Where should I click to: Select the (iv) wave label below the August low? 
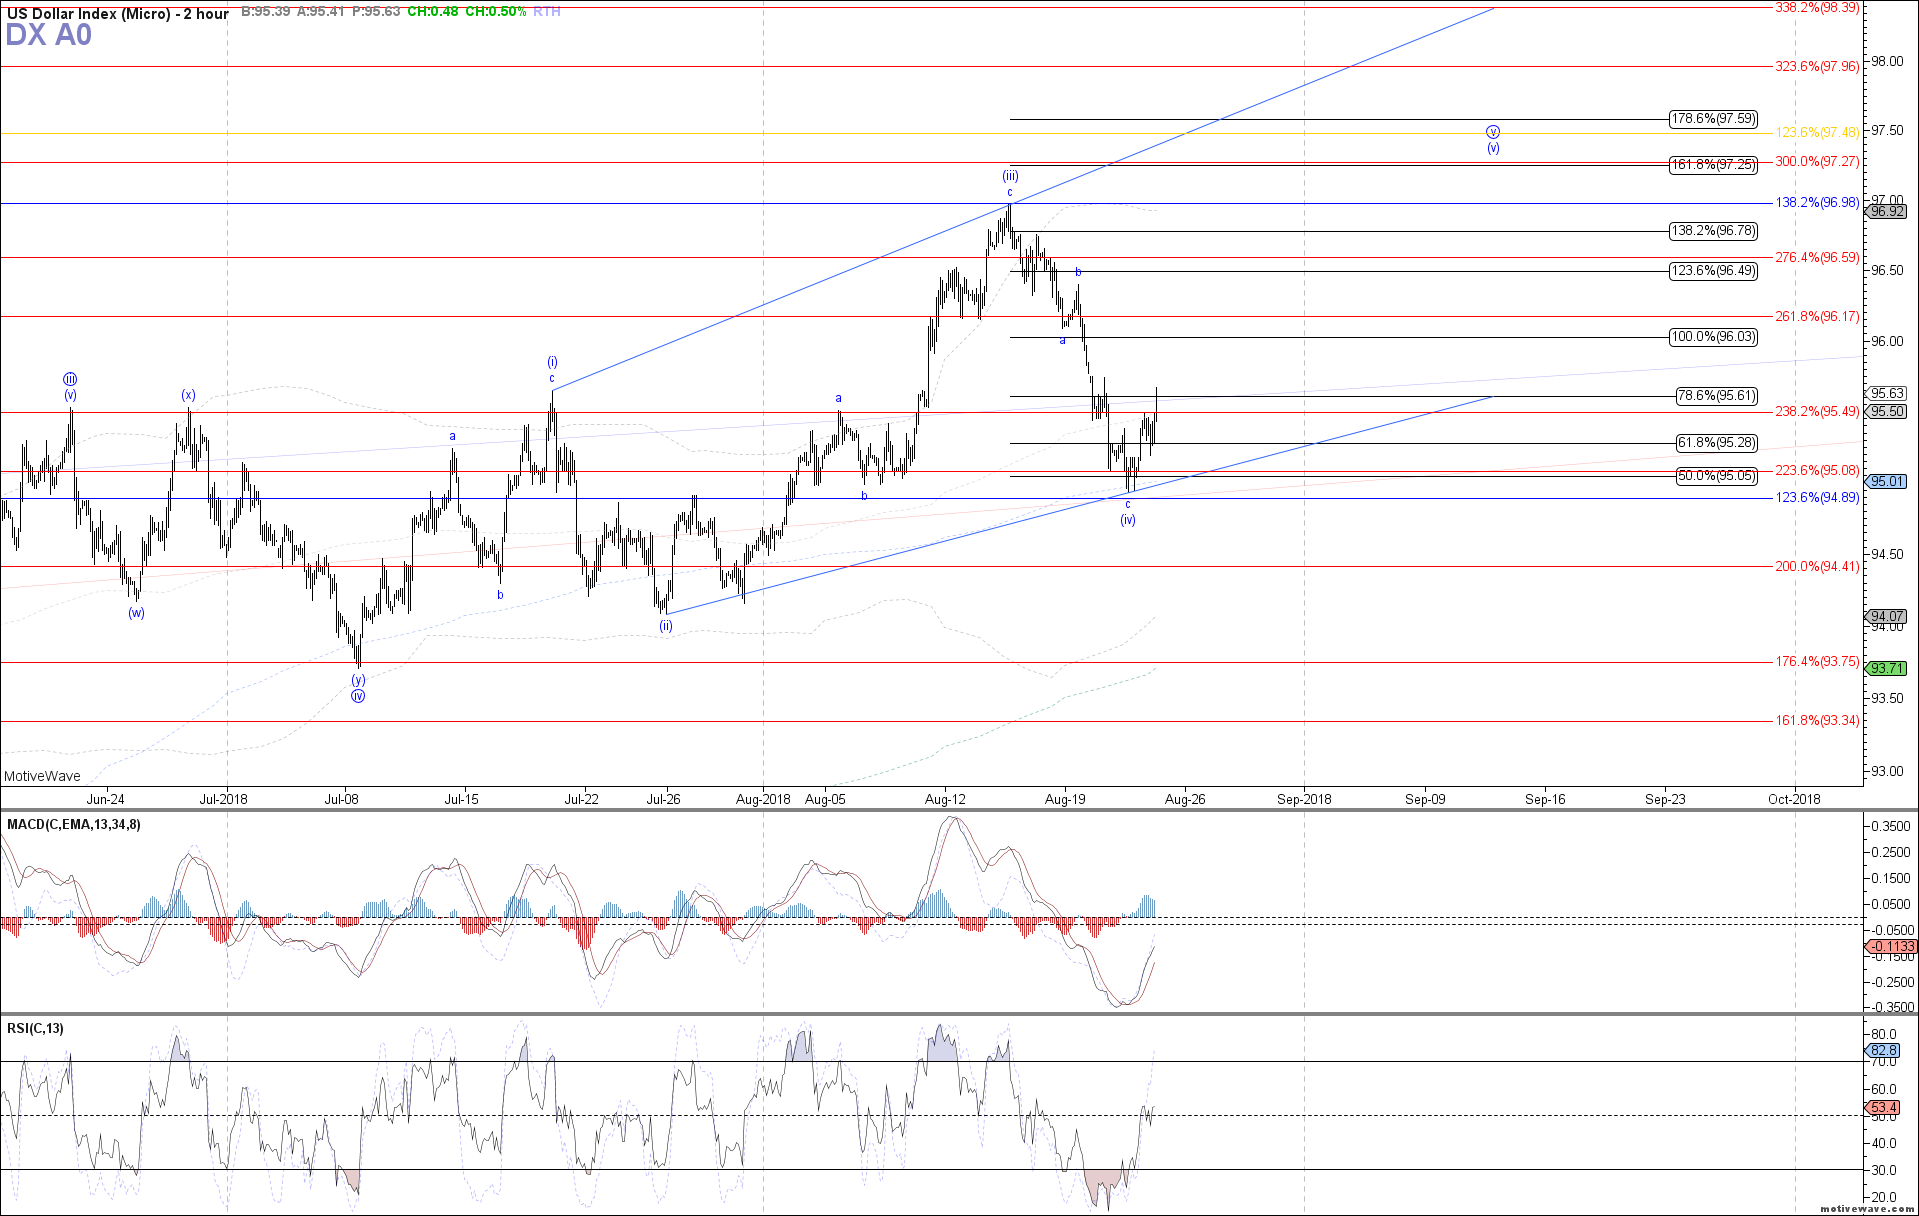[1128, 520]
